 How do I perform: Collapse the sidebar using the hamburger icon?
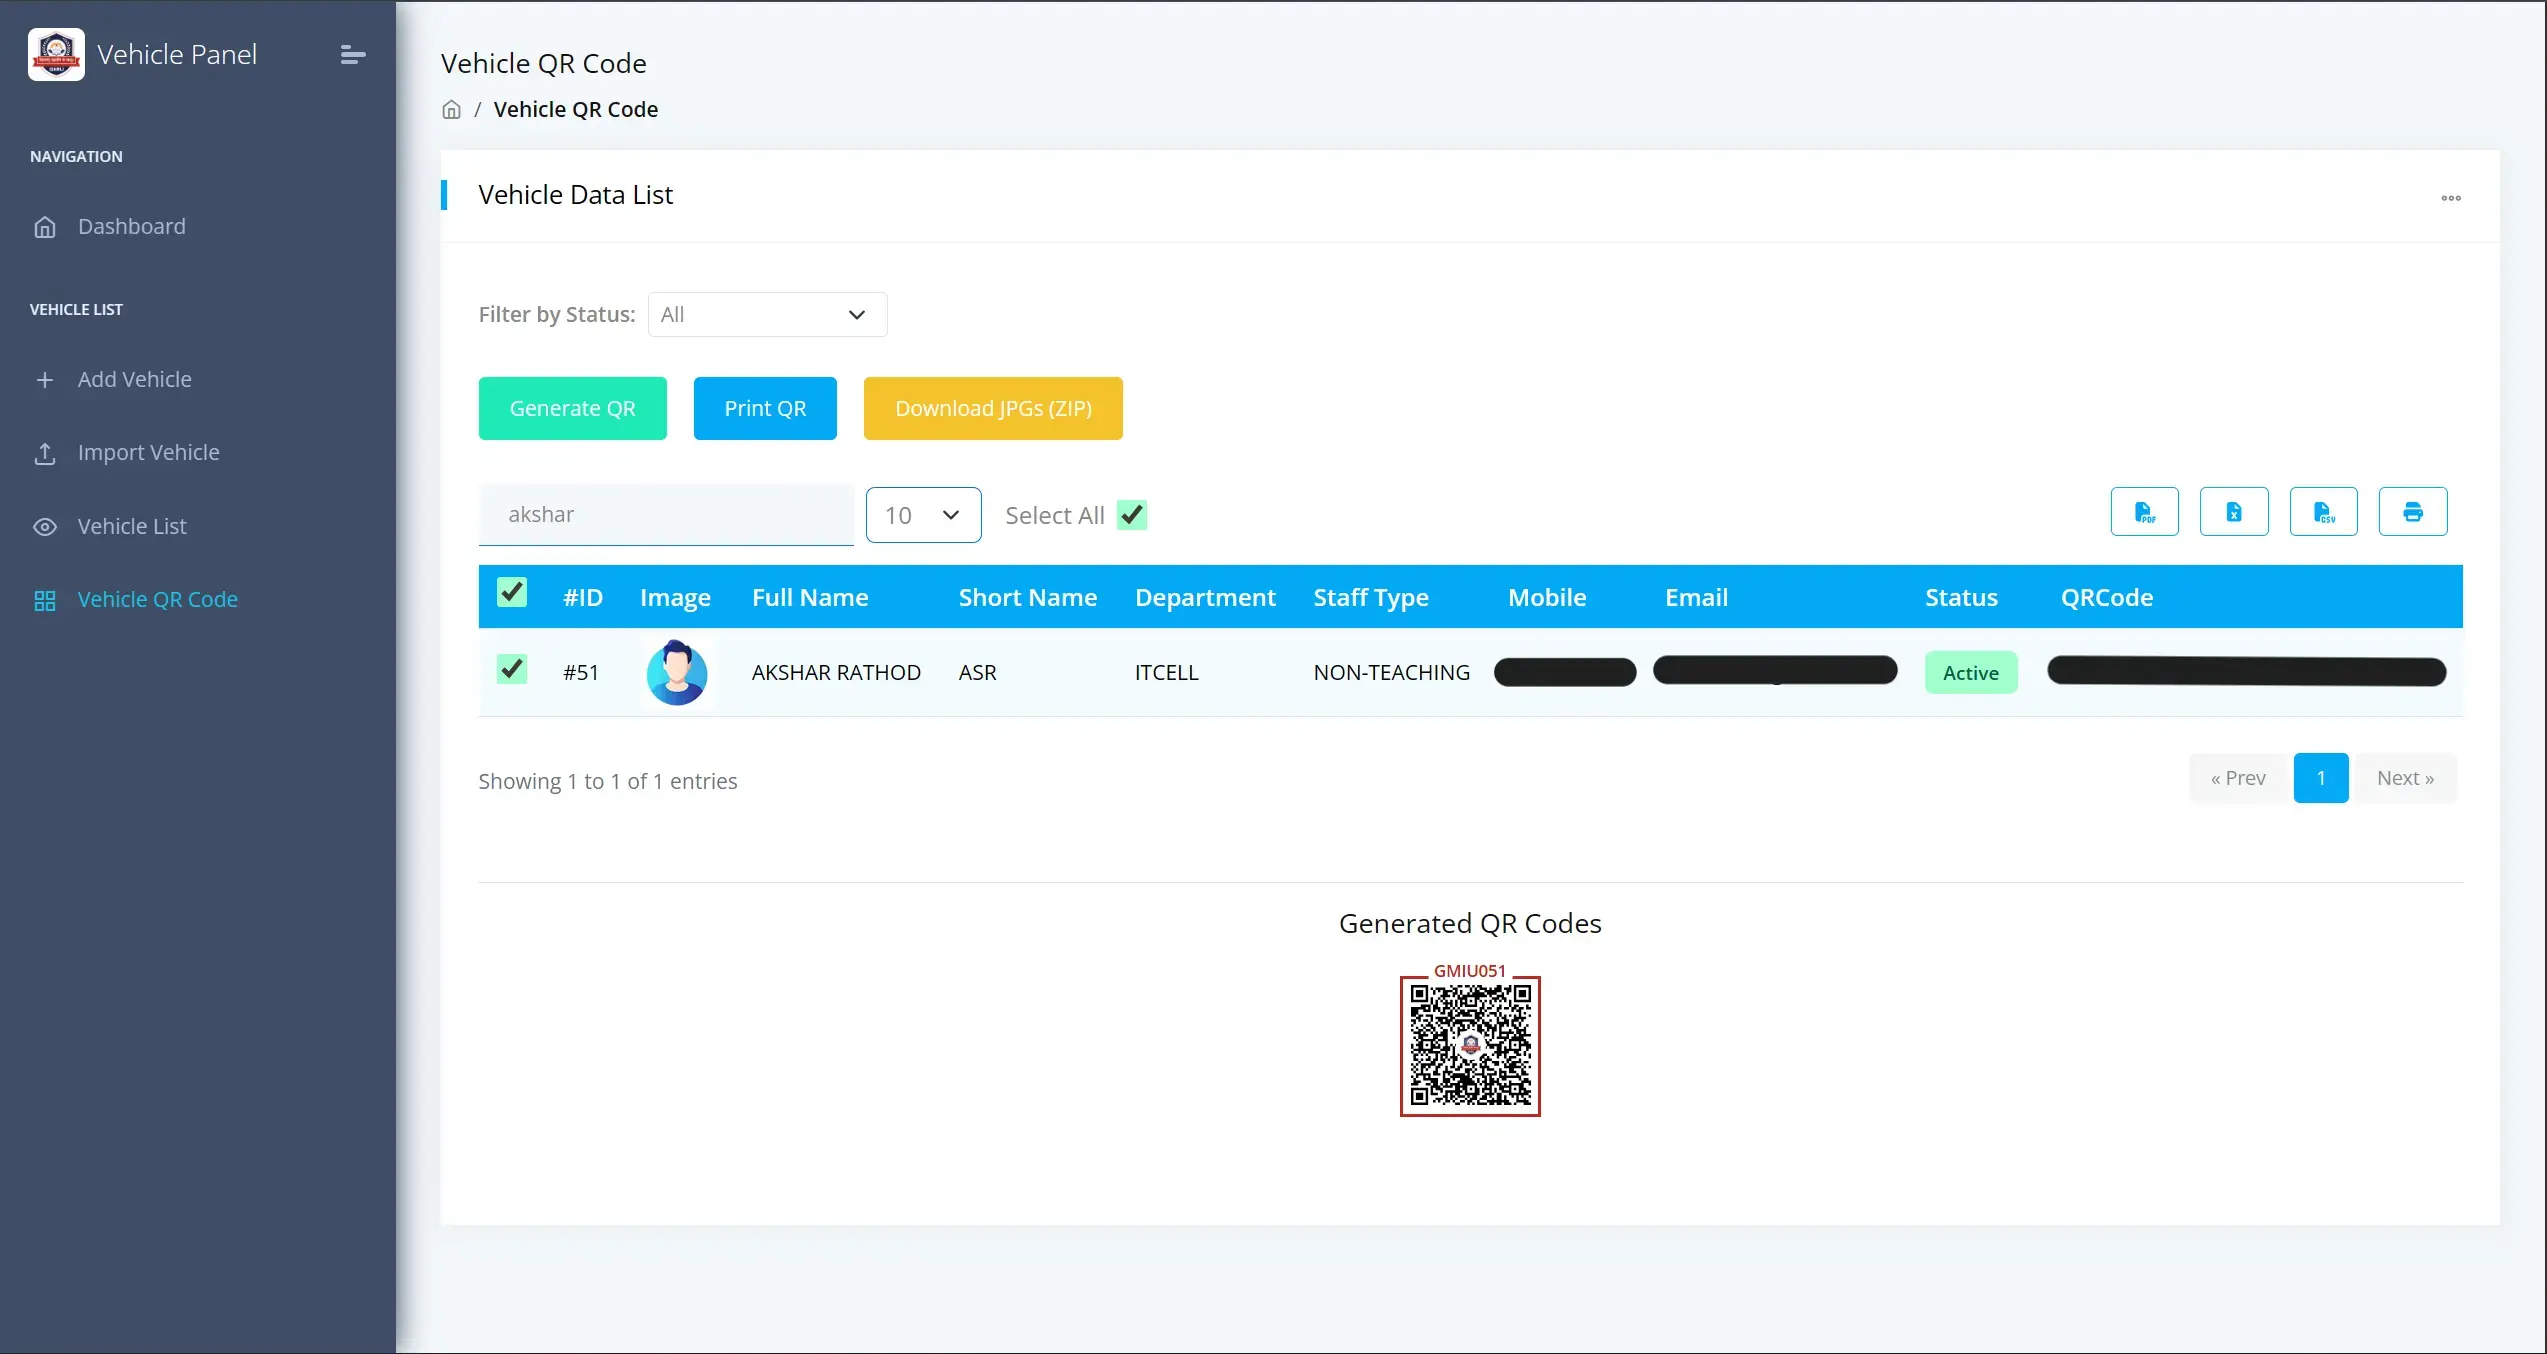pos(352,55)
